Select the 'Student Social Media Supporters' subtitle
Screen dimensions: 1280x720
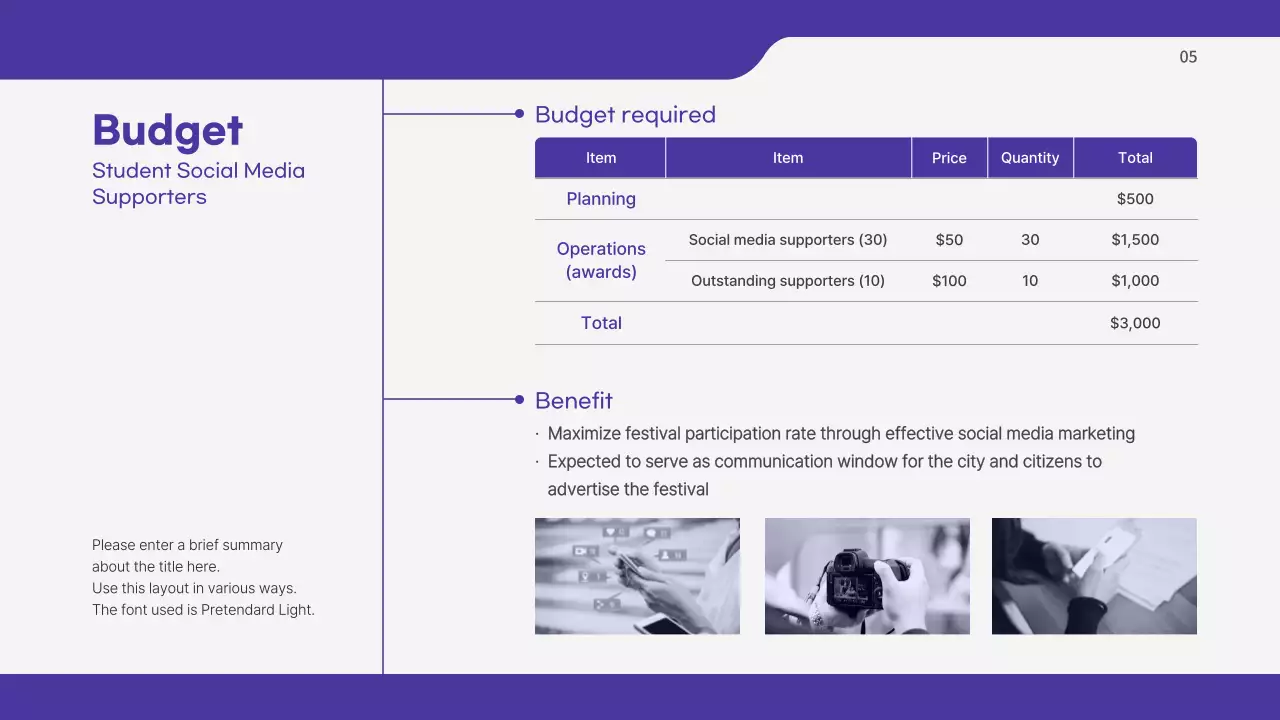pos(198,184)
